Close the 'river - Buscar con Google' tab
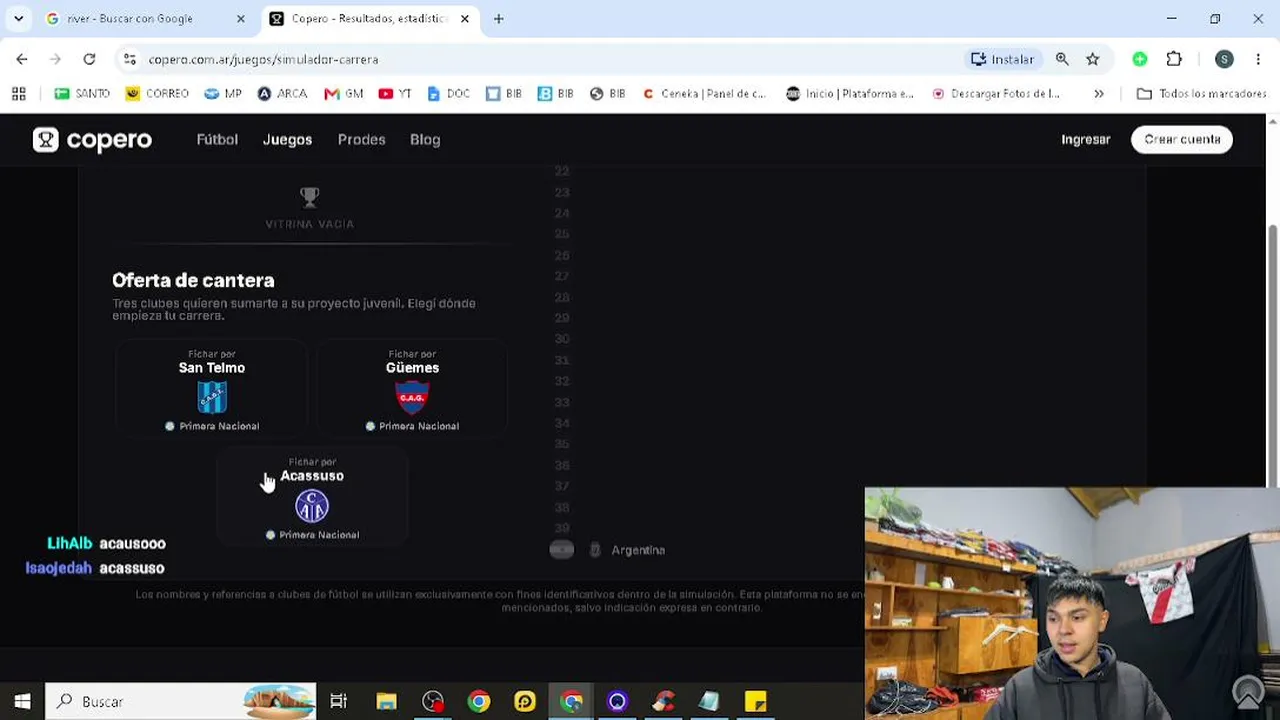The width and height of the screenshot is (1280, 720). pyautogui.click(x=240, y=19)
